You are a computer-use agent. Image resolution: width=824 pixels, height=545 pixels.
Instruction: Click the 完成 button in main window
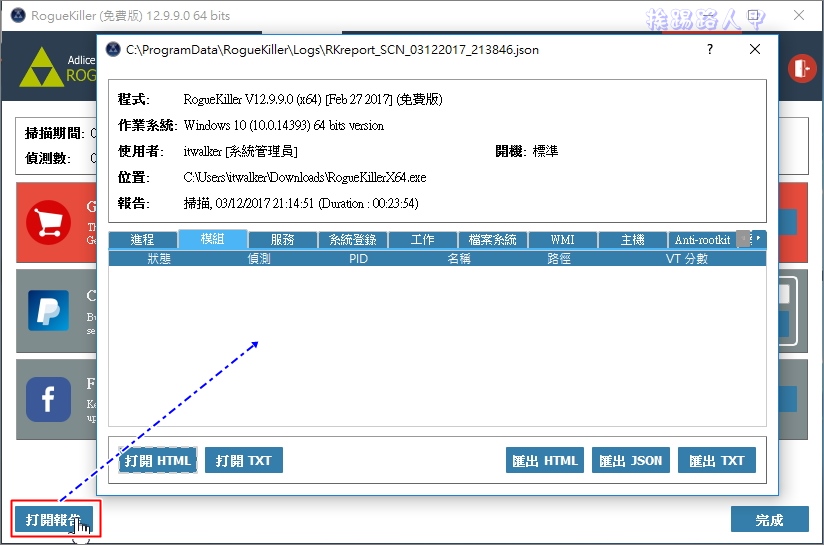[769, 519]
